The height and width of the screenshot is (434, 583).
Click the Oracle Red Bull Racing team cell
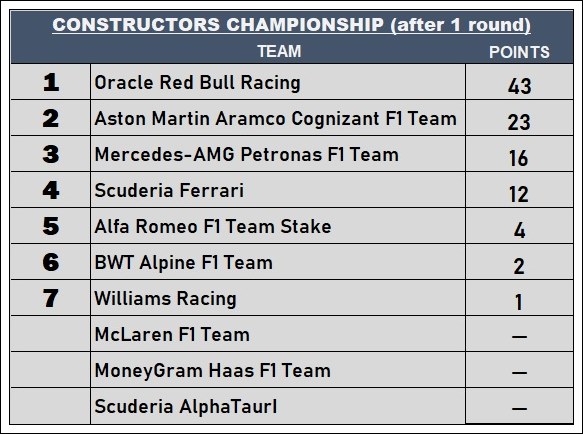pos(278,82)
